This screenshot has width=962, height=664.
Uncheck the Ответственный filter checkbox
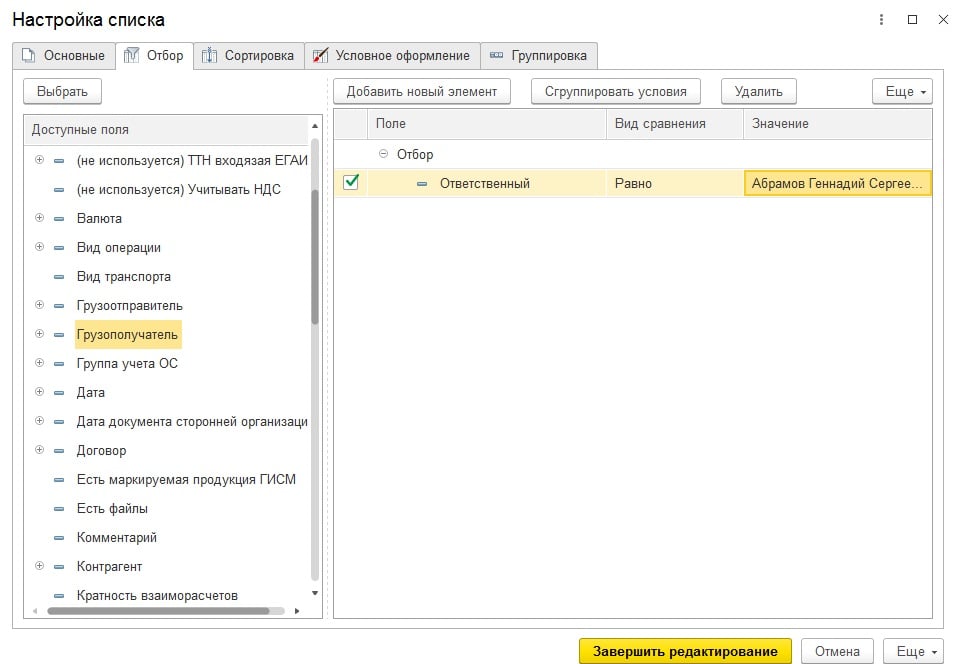pyautogui.click(x=351, y=183)
